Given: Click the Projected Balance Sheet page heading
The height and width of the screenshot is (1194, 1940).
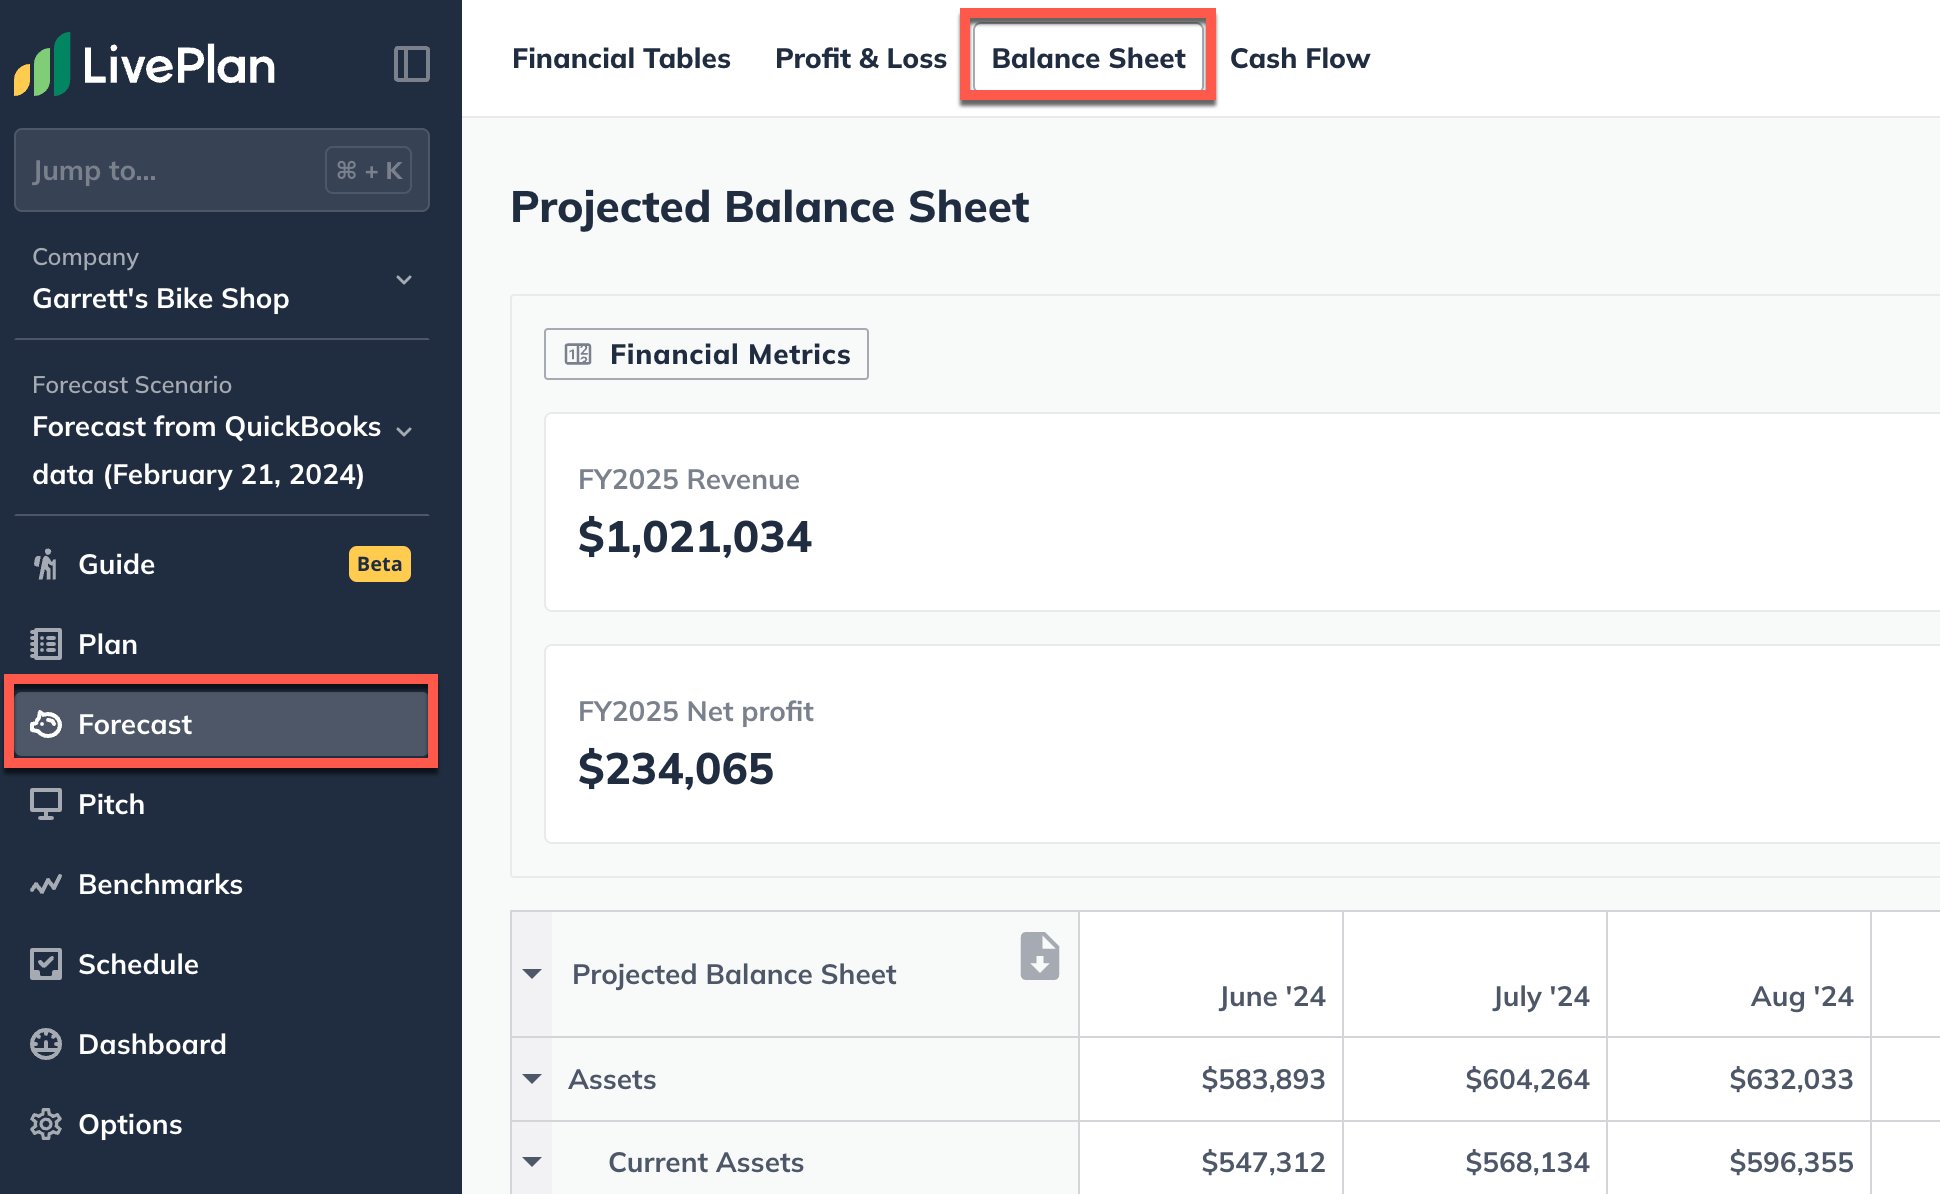Looking at the screenshot, I should (770, 207).
